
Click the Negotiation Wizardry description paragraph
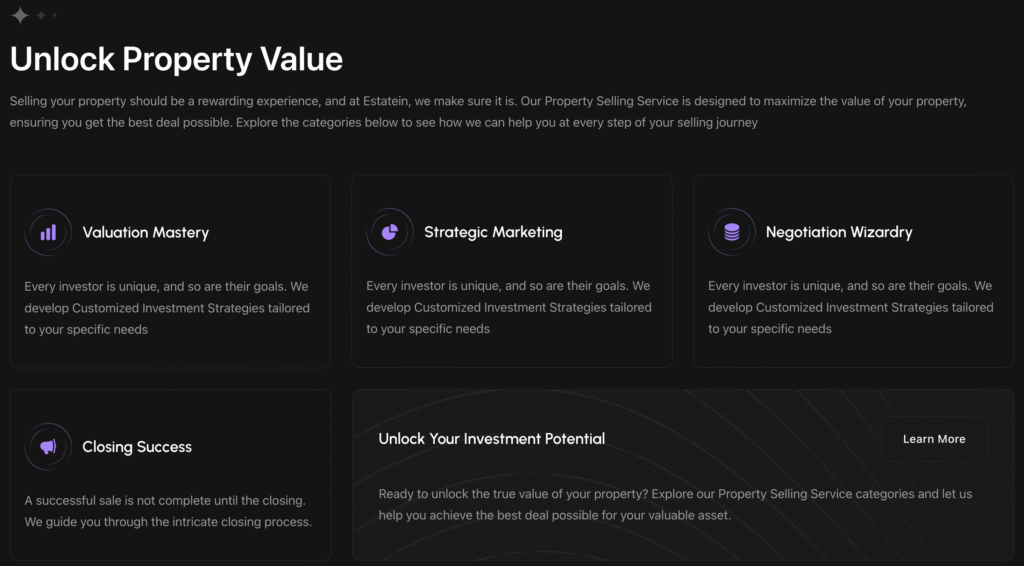point(850,307)
